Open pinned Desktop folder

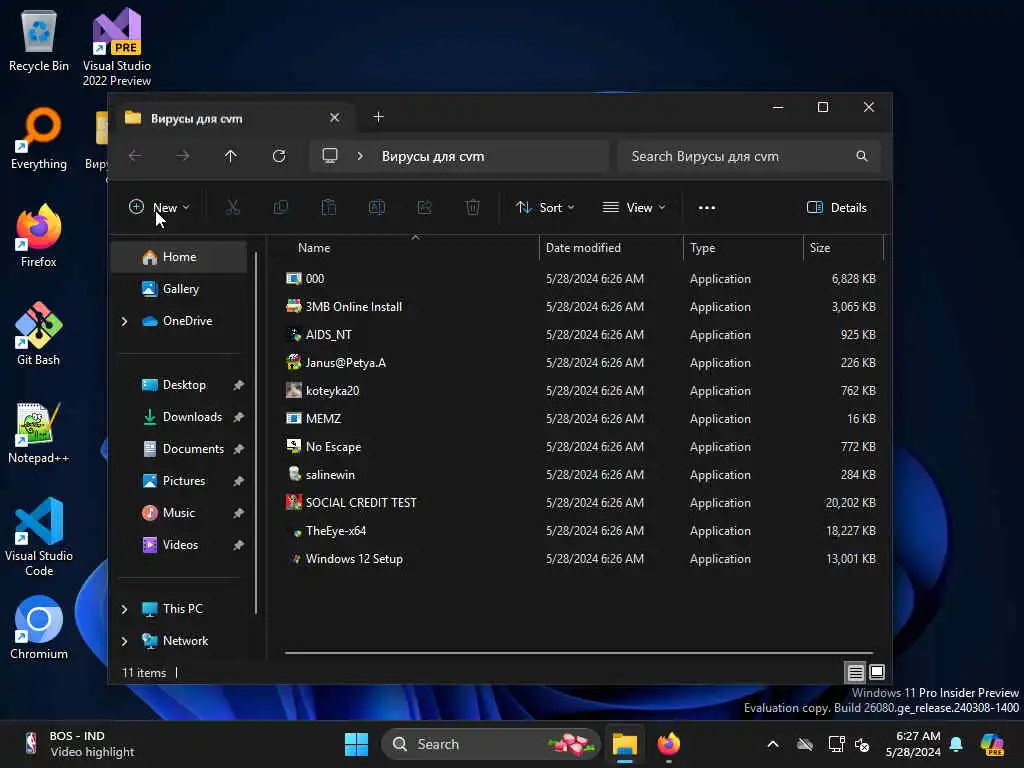point(183,385)
